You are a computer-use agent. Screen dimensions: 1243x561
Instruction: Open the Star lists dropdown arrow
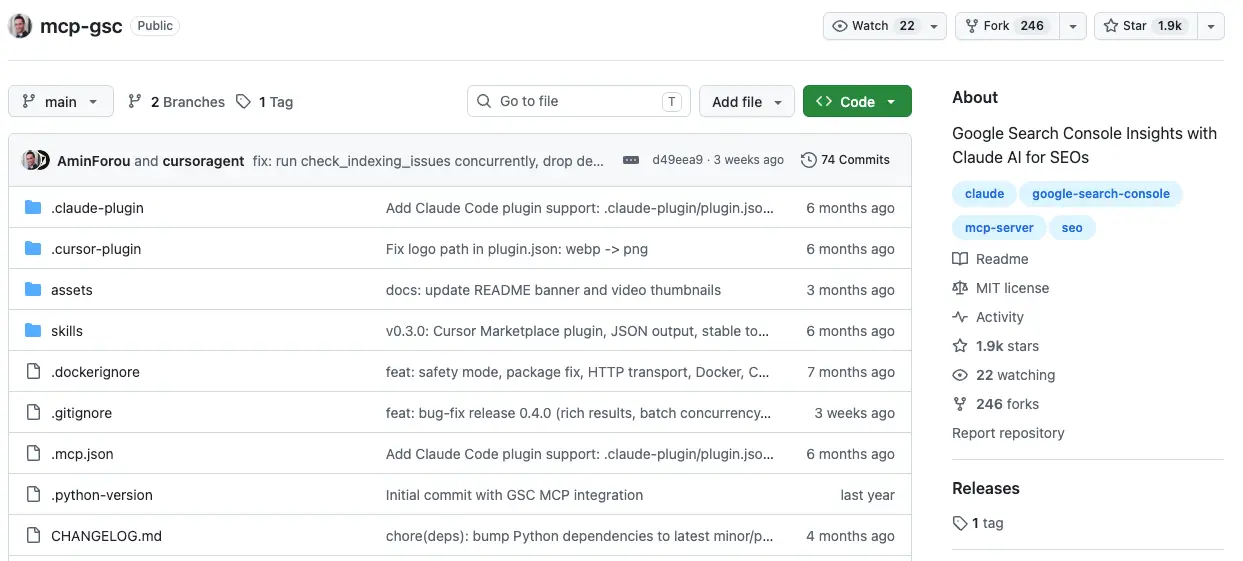click(1211, 26)
